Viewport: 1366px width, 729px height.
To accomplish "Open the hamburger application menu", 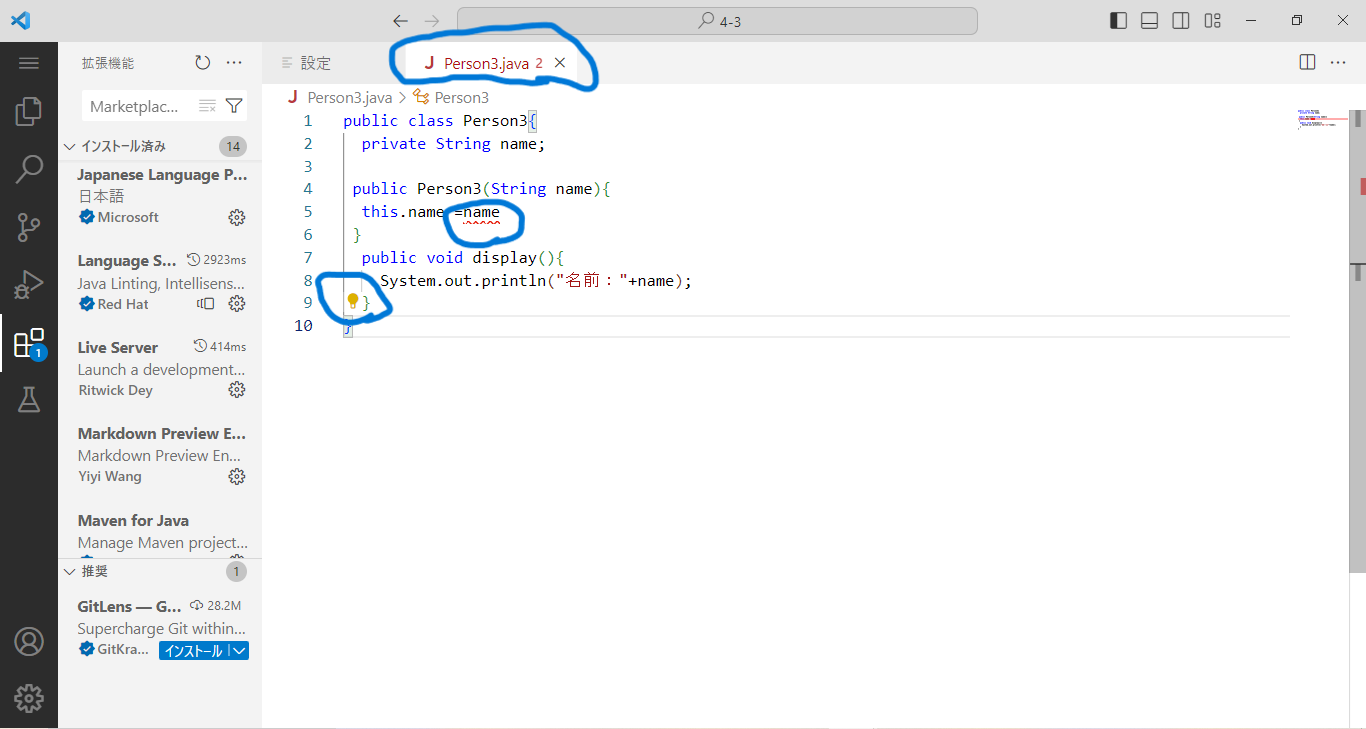I will (x=29, y=62).
